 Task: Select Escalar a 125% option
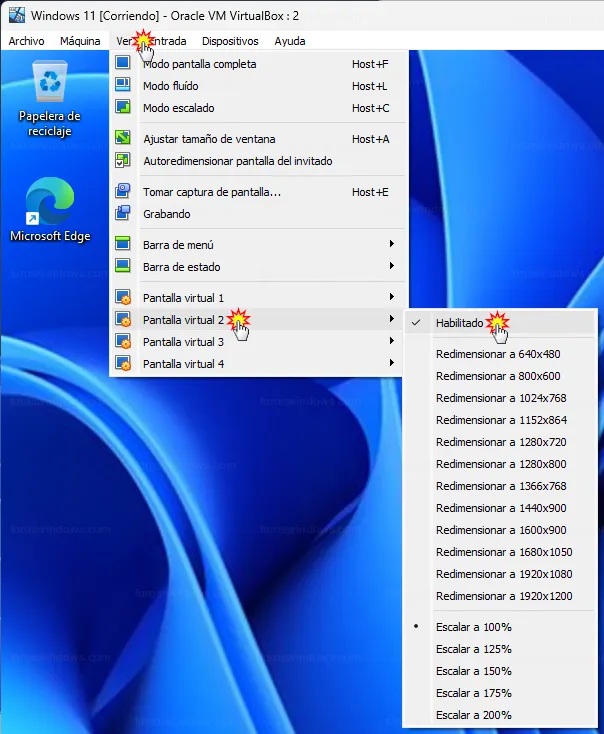click(500, 649)
